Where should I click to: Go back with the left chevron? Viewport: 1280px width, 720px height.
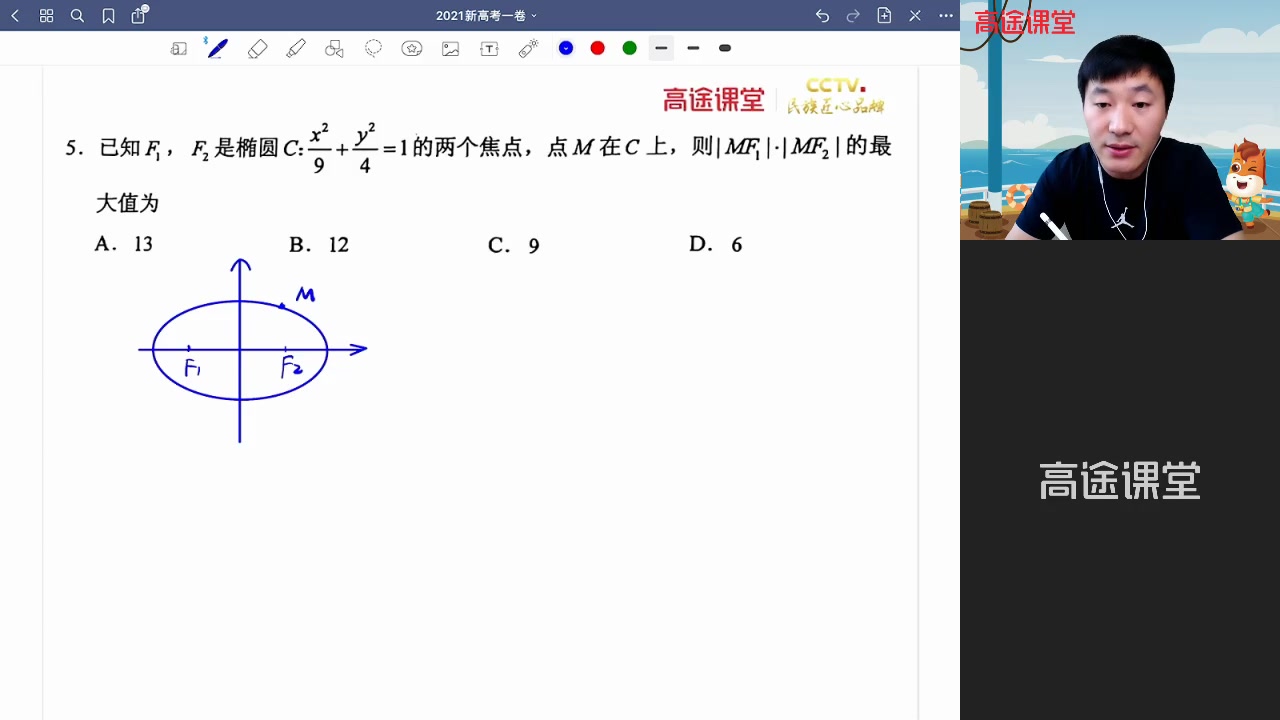coord(15,16)
